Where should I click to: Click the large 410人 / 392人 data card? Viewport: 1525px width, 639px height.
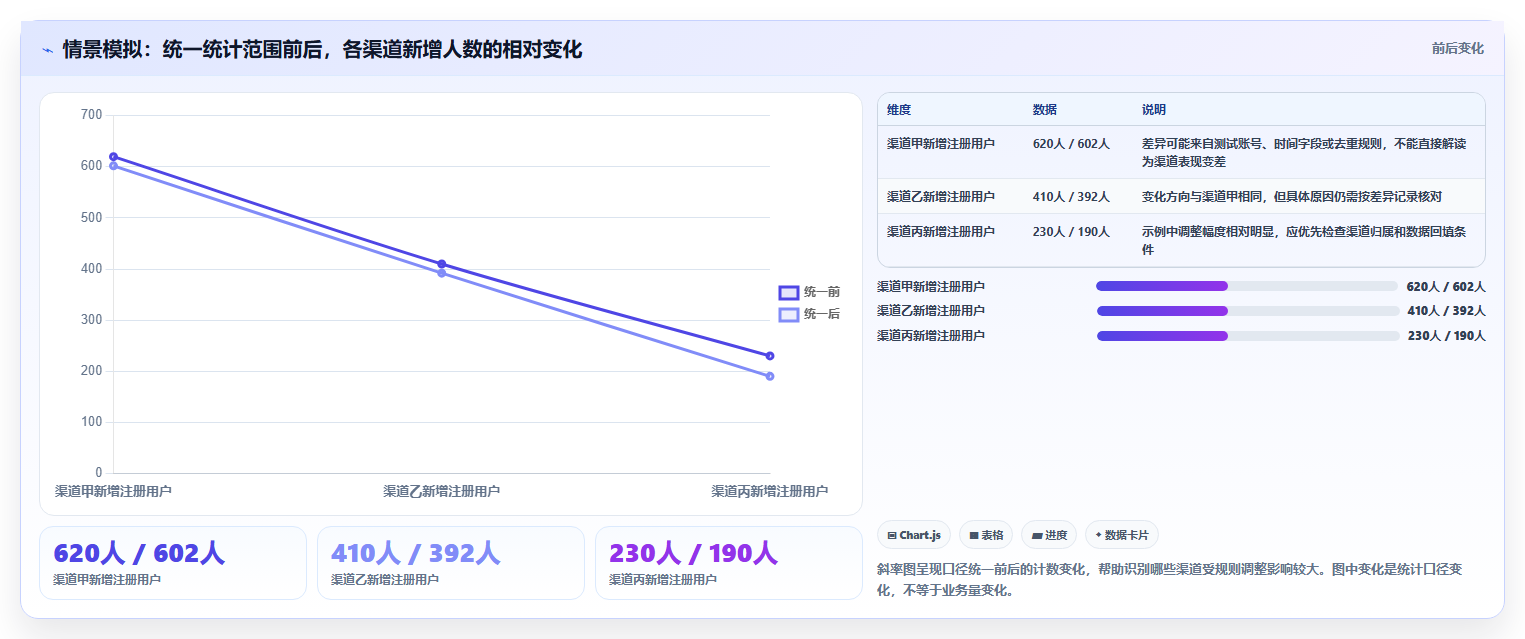[x=451, y=563]
